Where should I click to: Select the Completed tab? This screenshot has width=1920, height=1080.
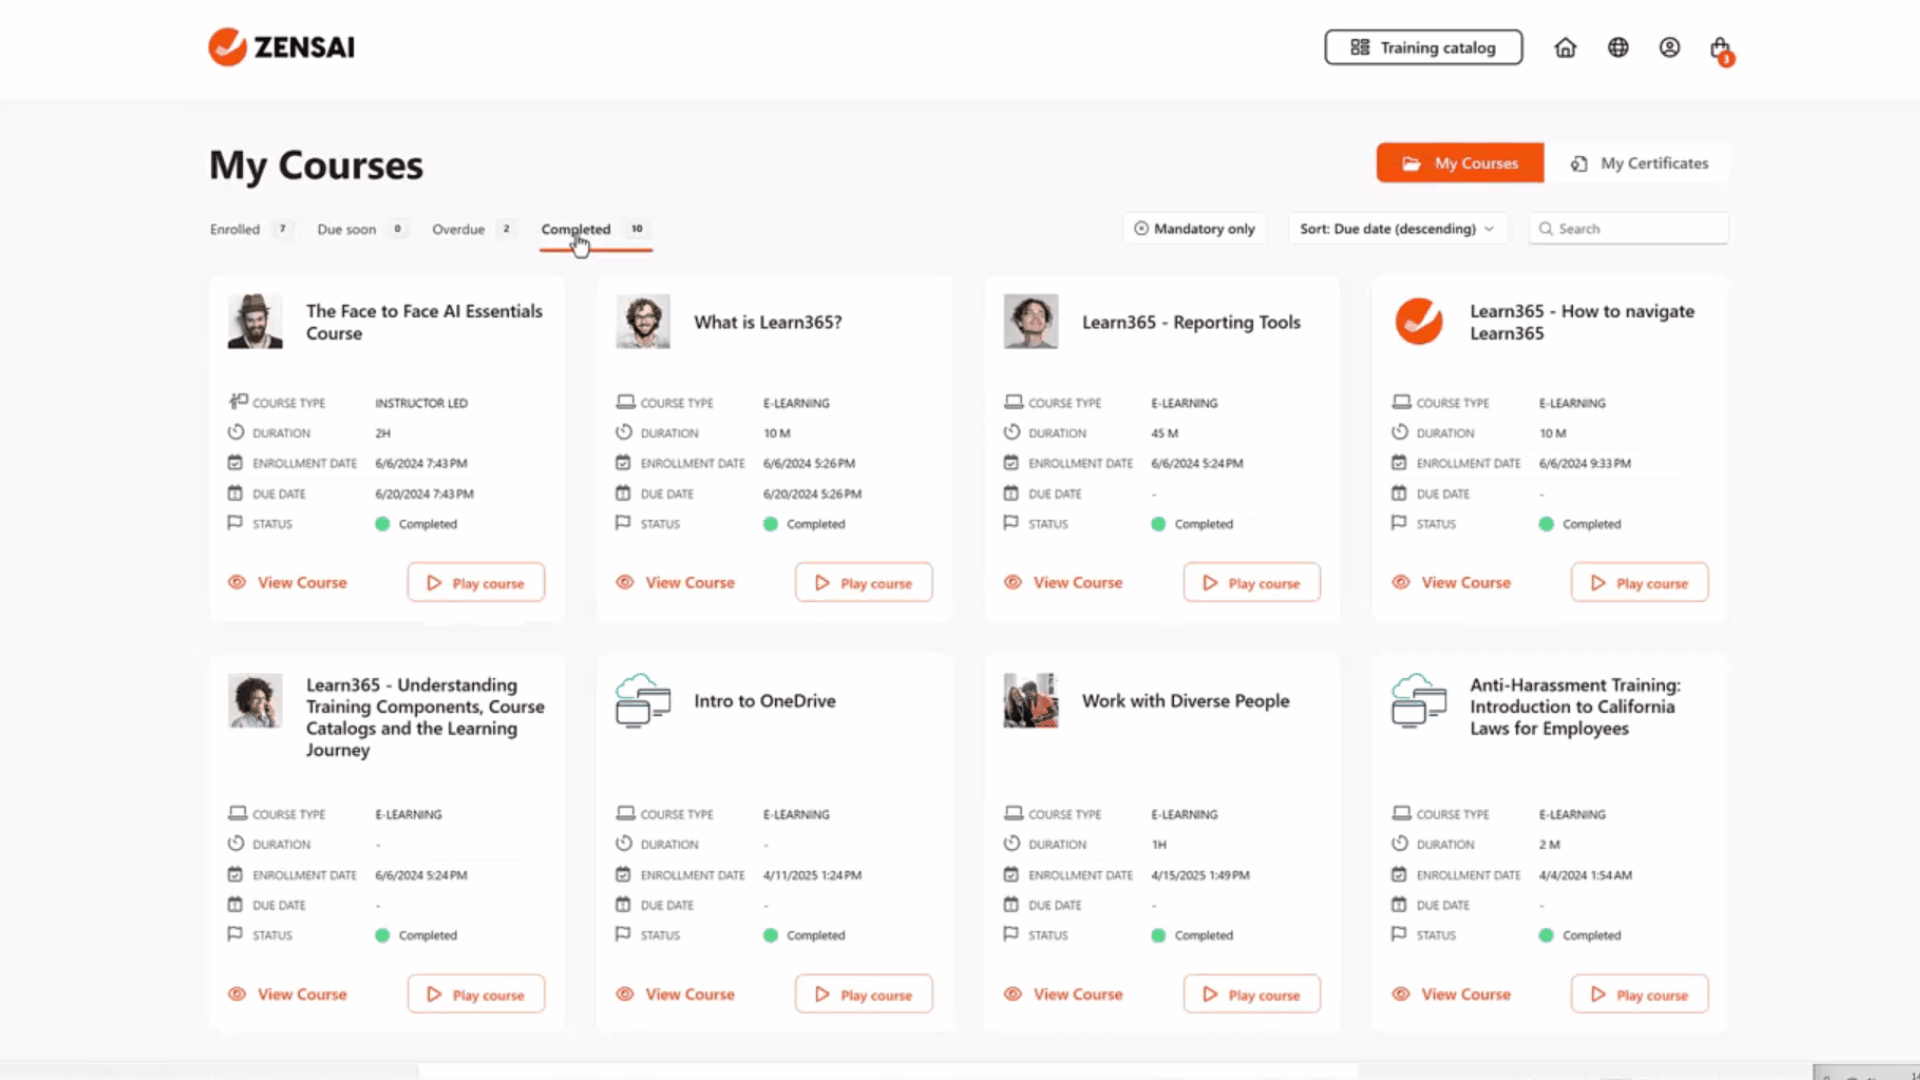(x=595, y=229)
